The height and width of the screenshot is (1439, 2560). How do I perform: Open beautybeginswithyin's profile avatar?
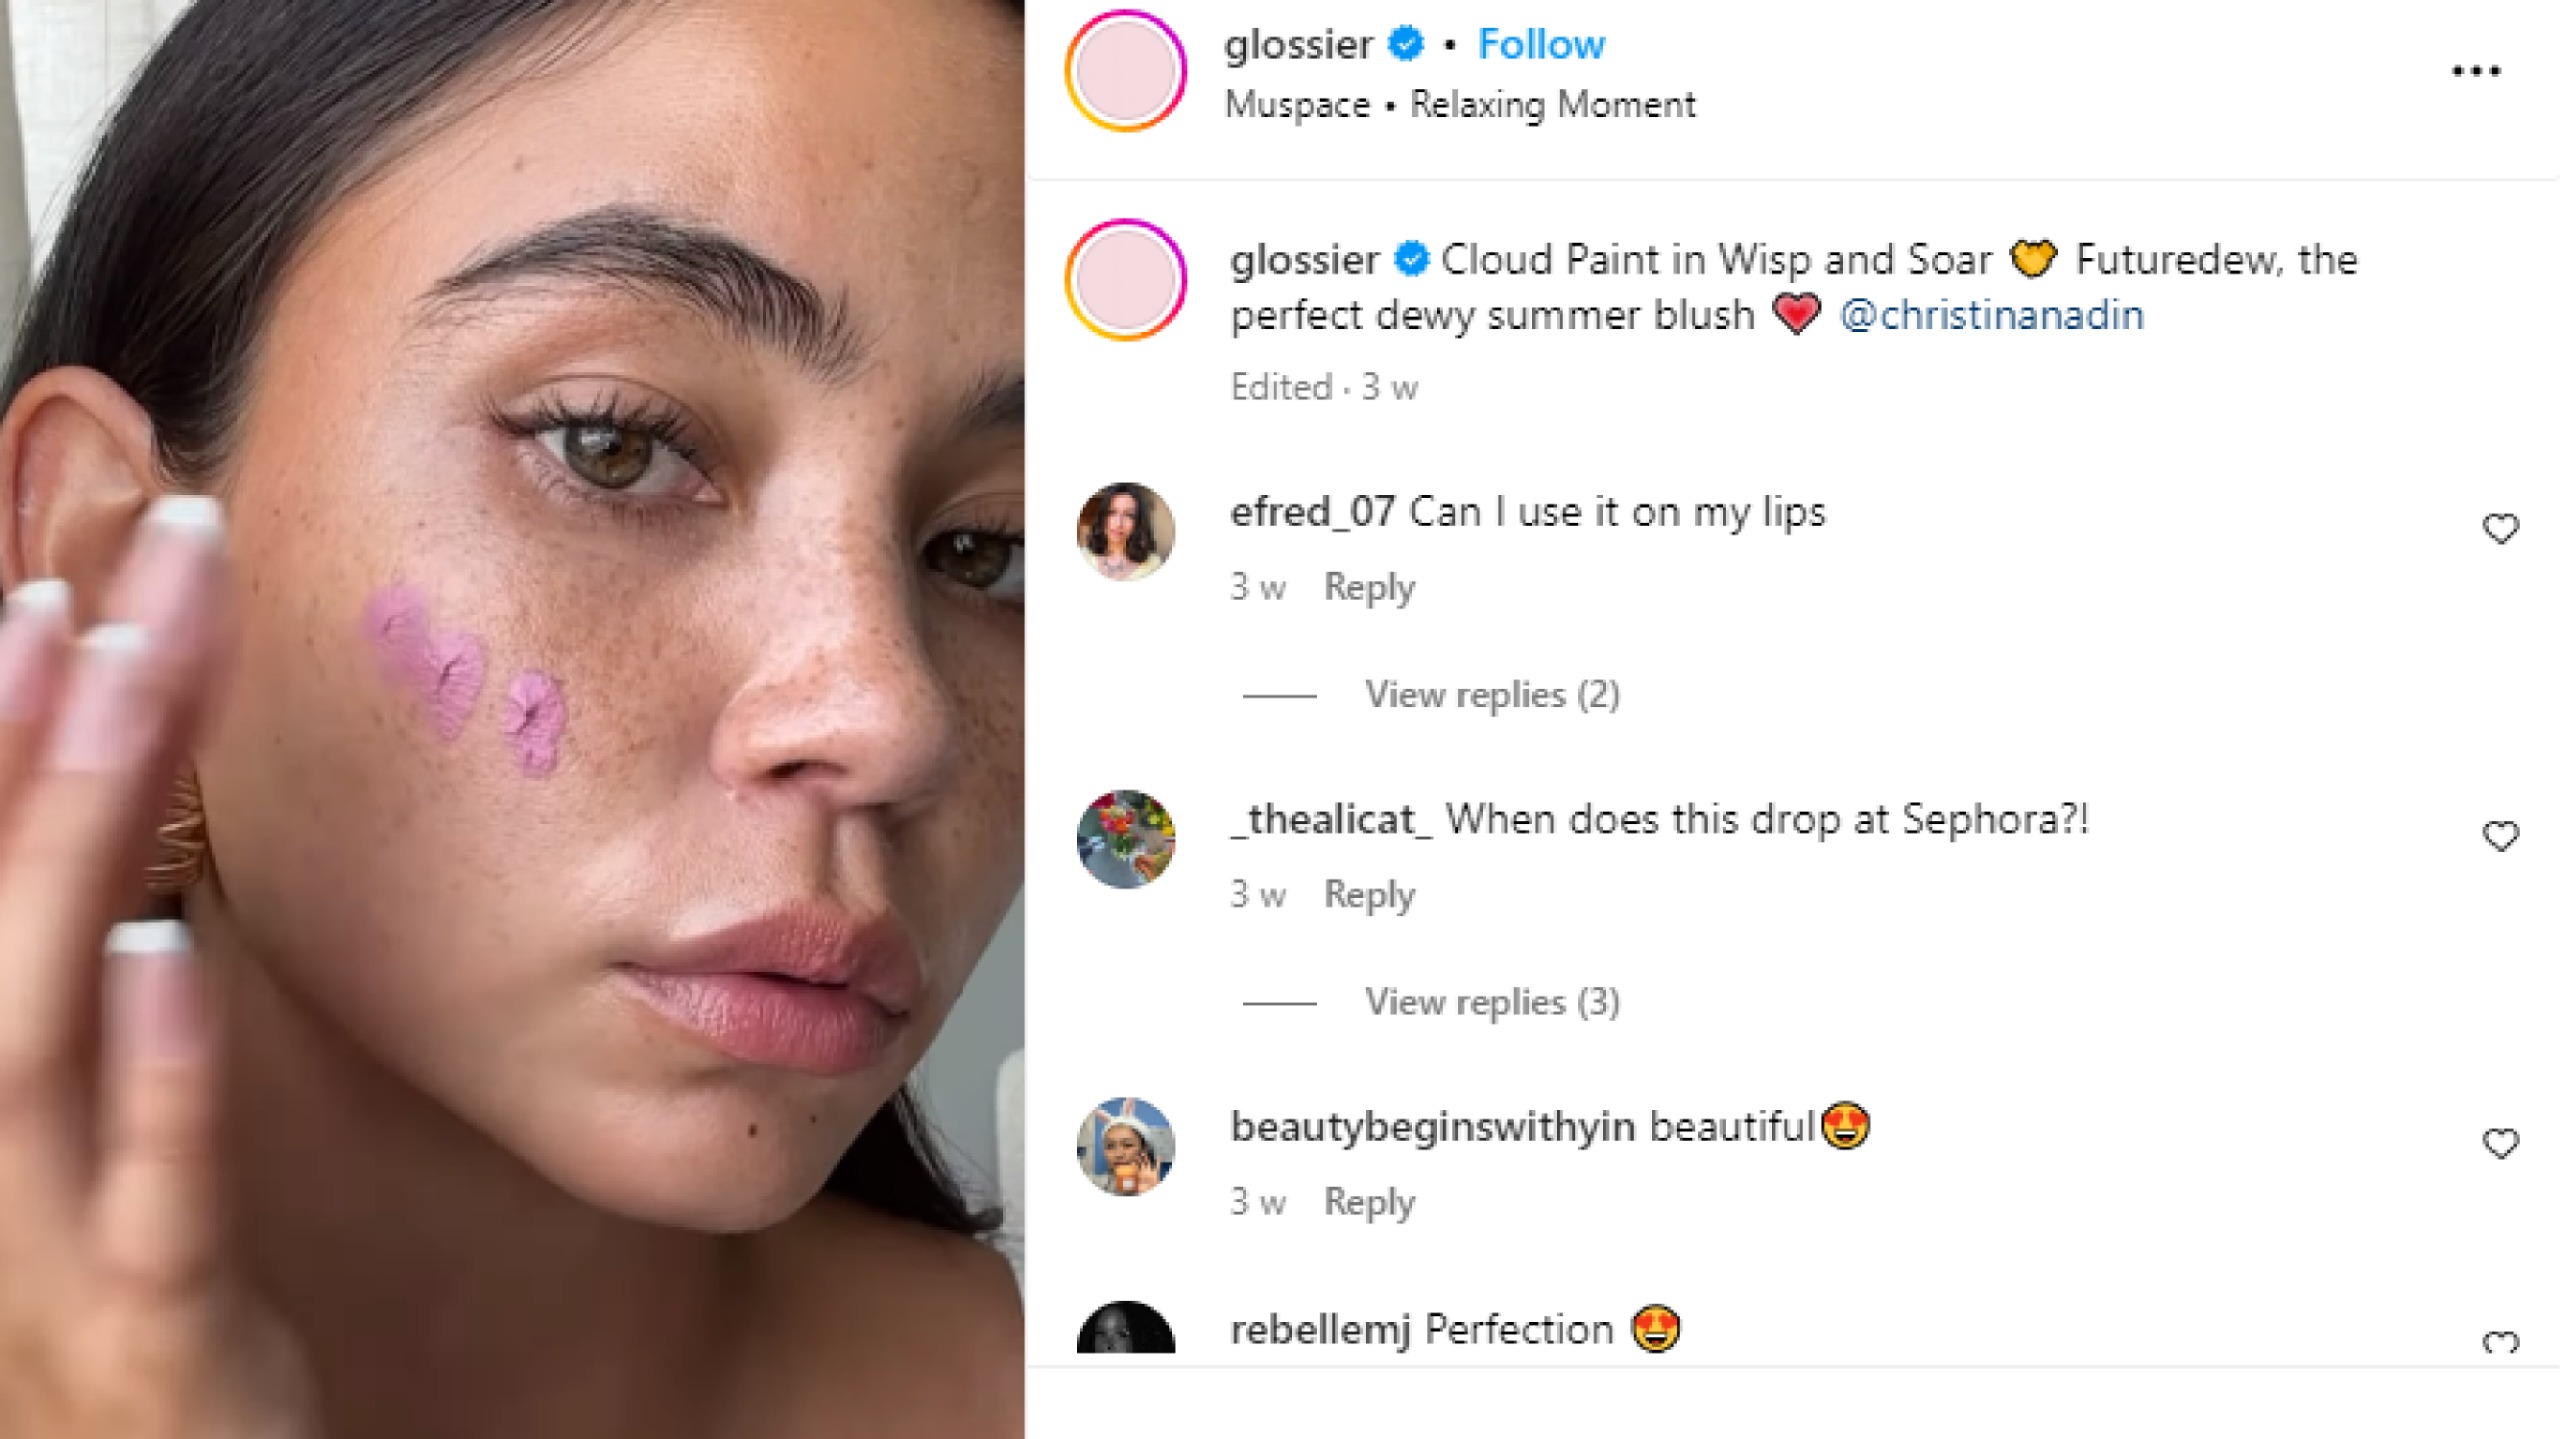tap(1126, 1145)
